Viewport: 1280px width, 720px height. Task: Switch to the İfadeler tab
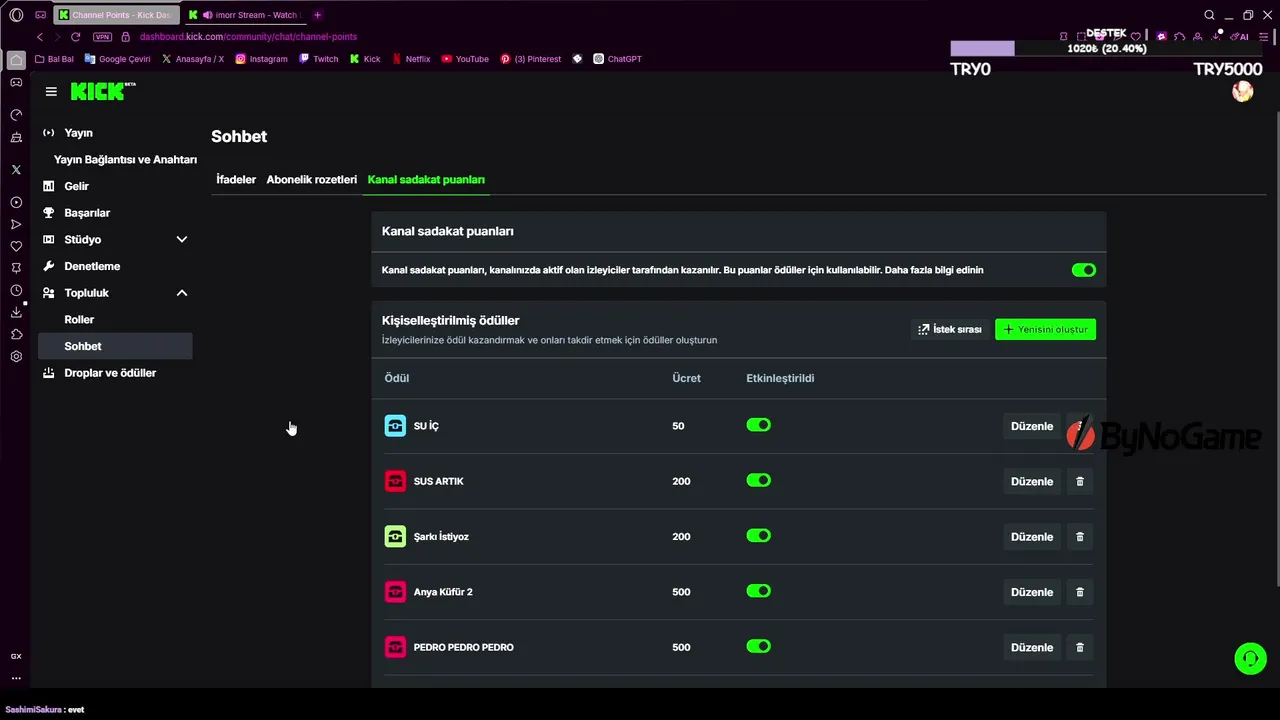click(236, 179)
